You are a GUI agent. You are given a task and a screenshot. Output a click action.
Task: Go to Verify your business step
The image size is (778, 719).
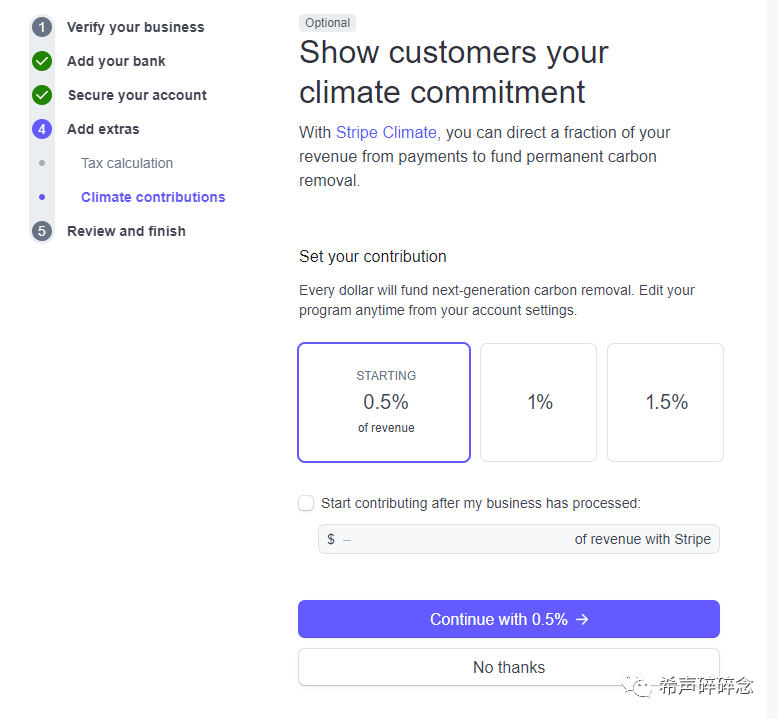(135, 27)
